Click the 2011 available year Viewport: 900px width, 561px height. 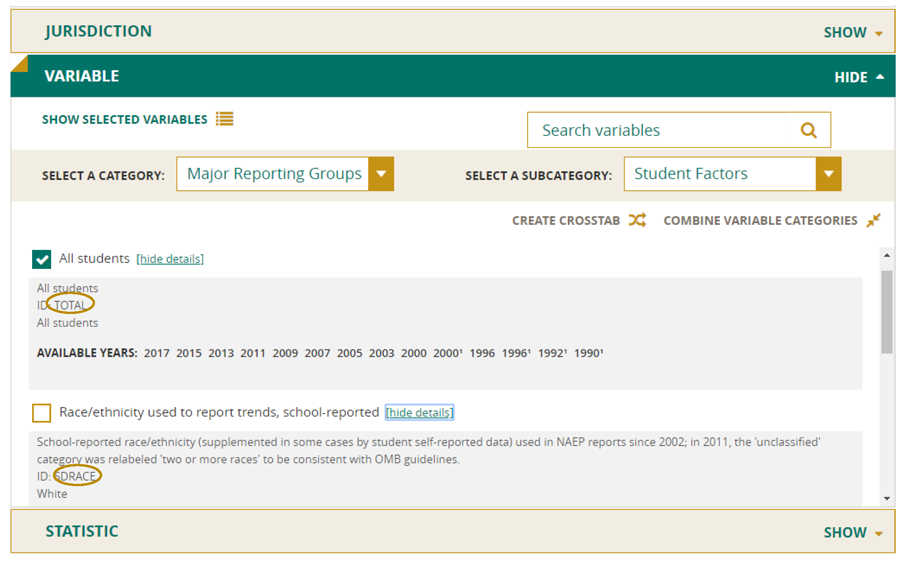click(x=253, y=353)
